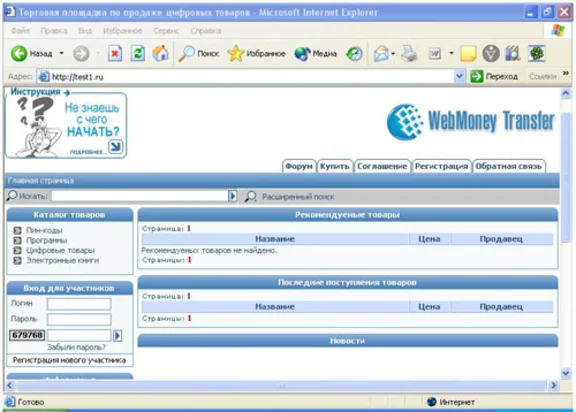Open the Справка menu

click(206, 31)
